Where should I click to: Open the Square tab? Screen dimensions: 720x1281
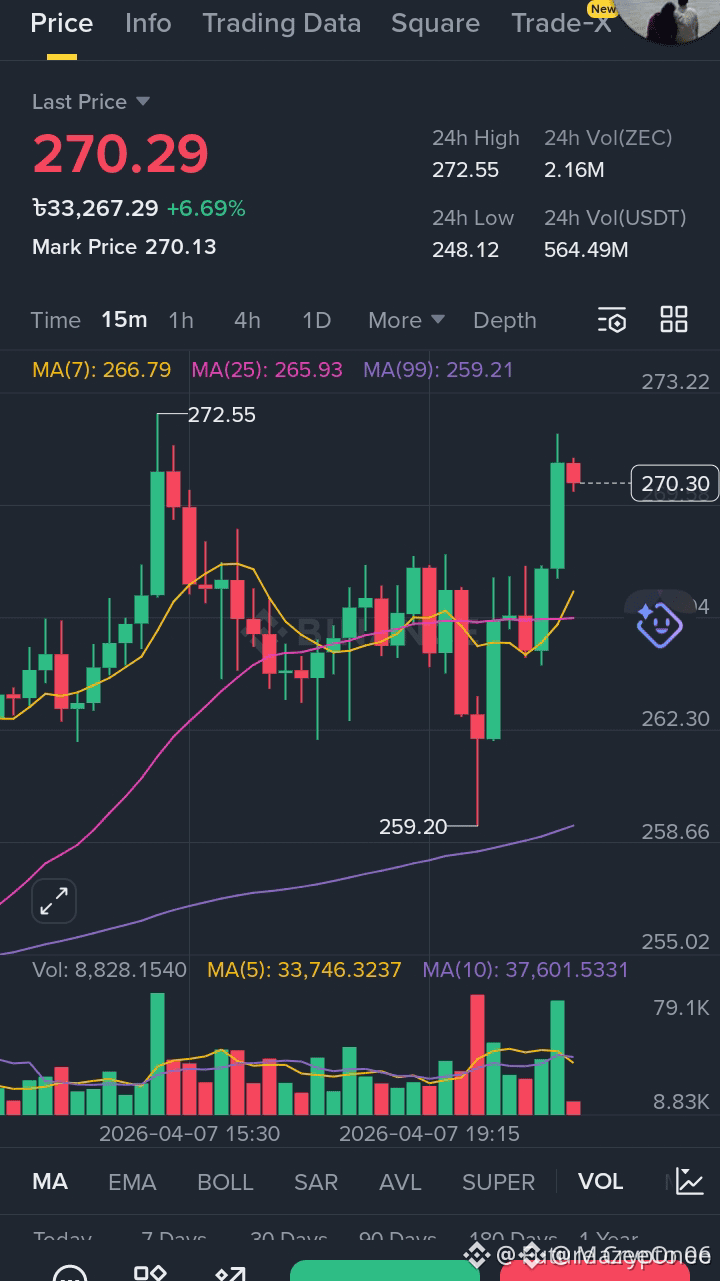pyautogui.click(x=435, y=23)
